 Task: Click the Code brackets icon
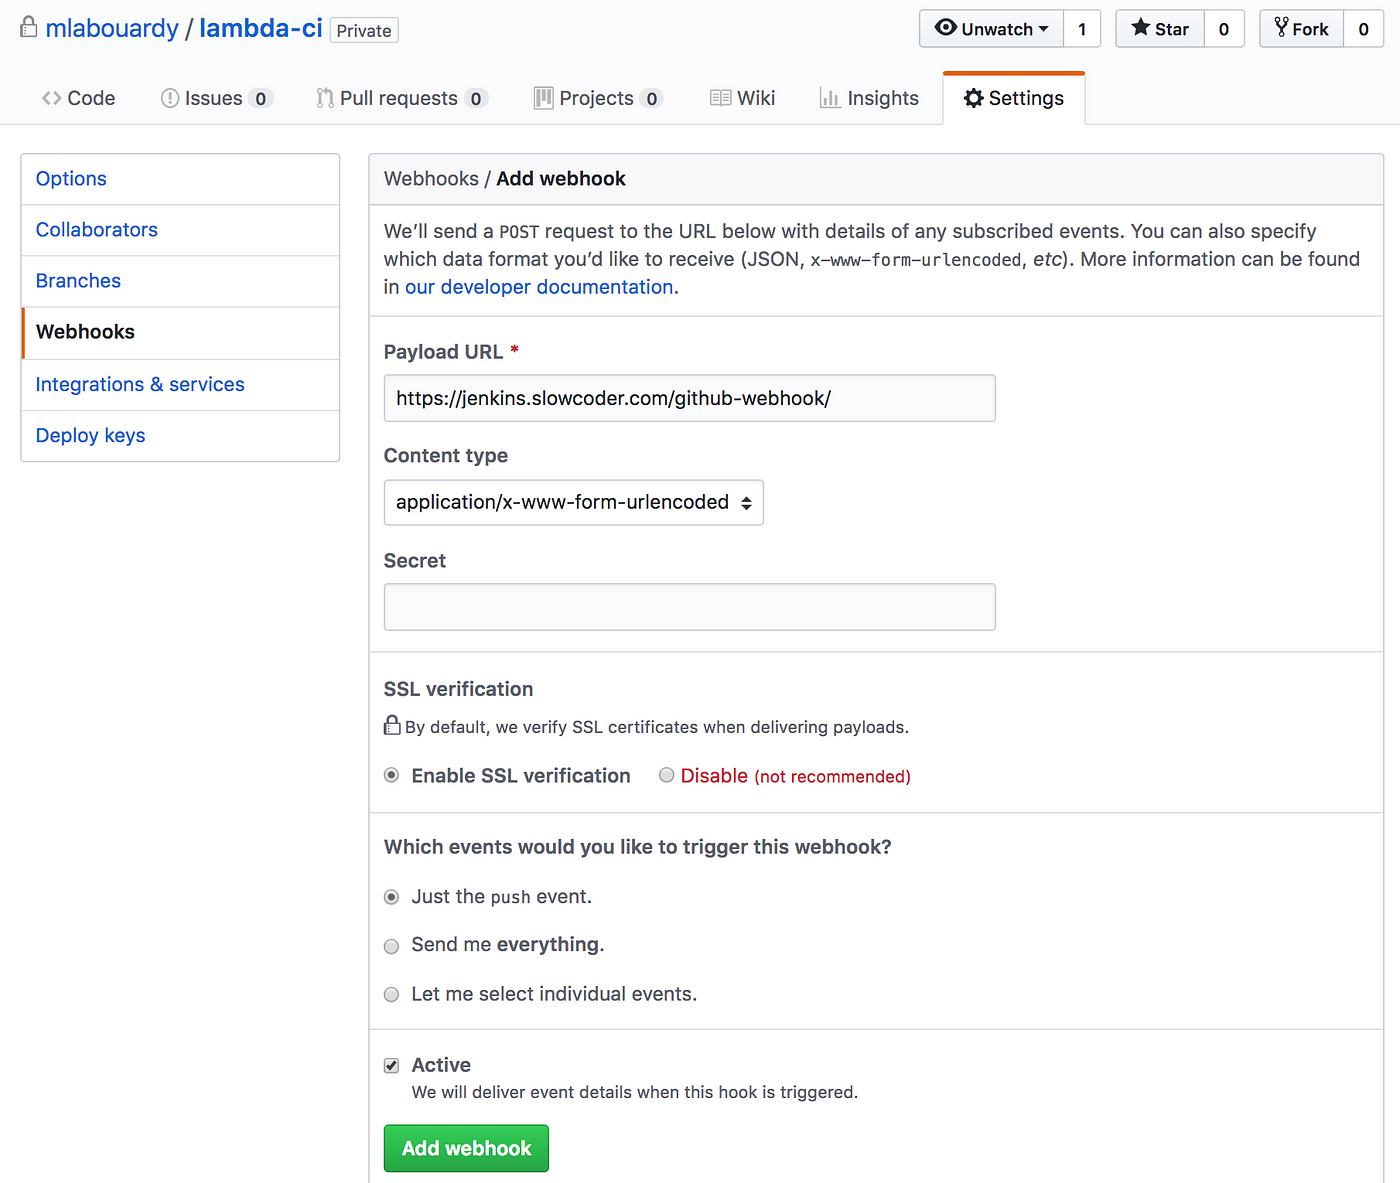tap(52, 98)
